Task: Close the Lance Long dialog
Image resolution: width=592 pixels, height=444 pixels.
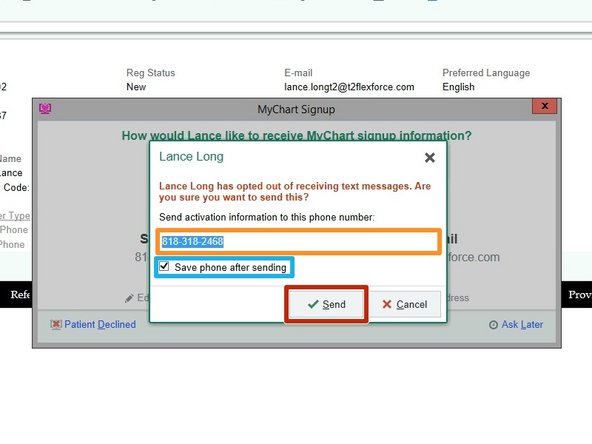Action: tap(430, 157)
